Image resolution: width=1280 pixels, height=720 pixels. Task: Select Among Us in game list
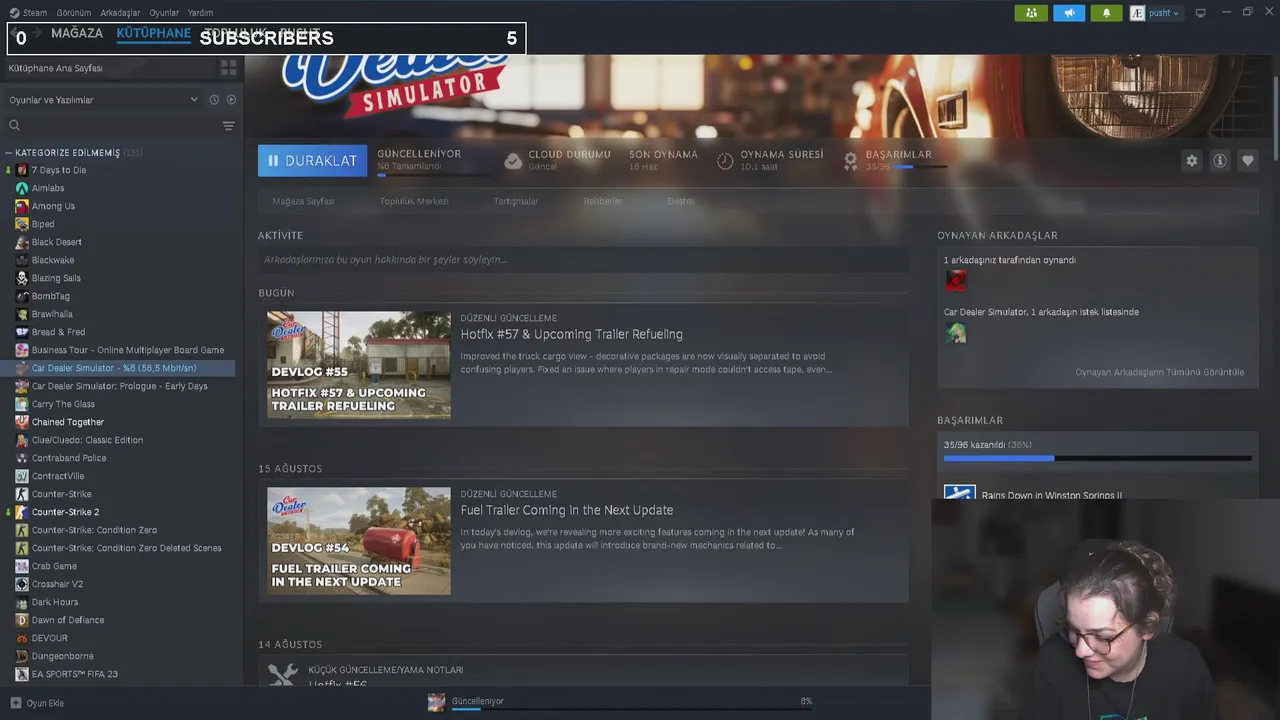53,206
